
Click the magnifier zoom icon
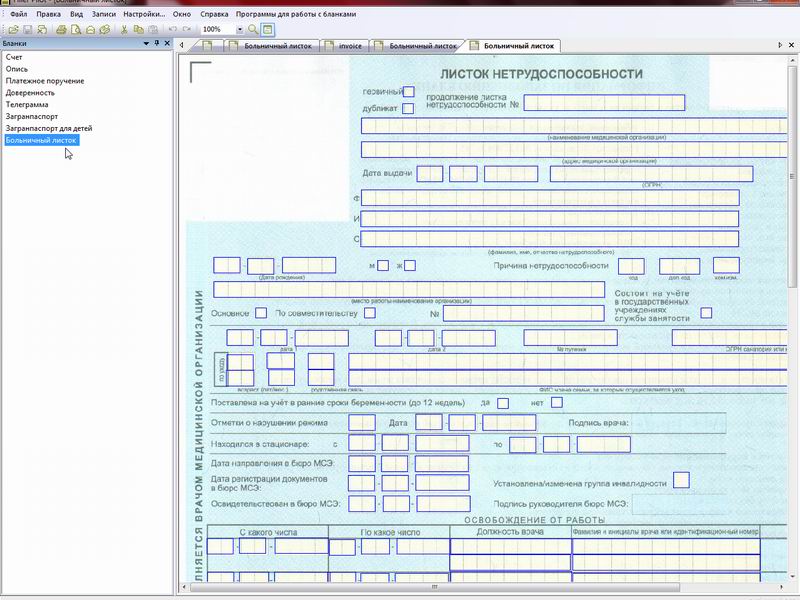[253, 30]
